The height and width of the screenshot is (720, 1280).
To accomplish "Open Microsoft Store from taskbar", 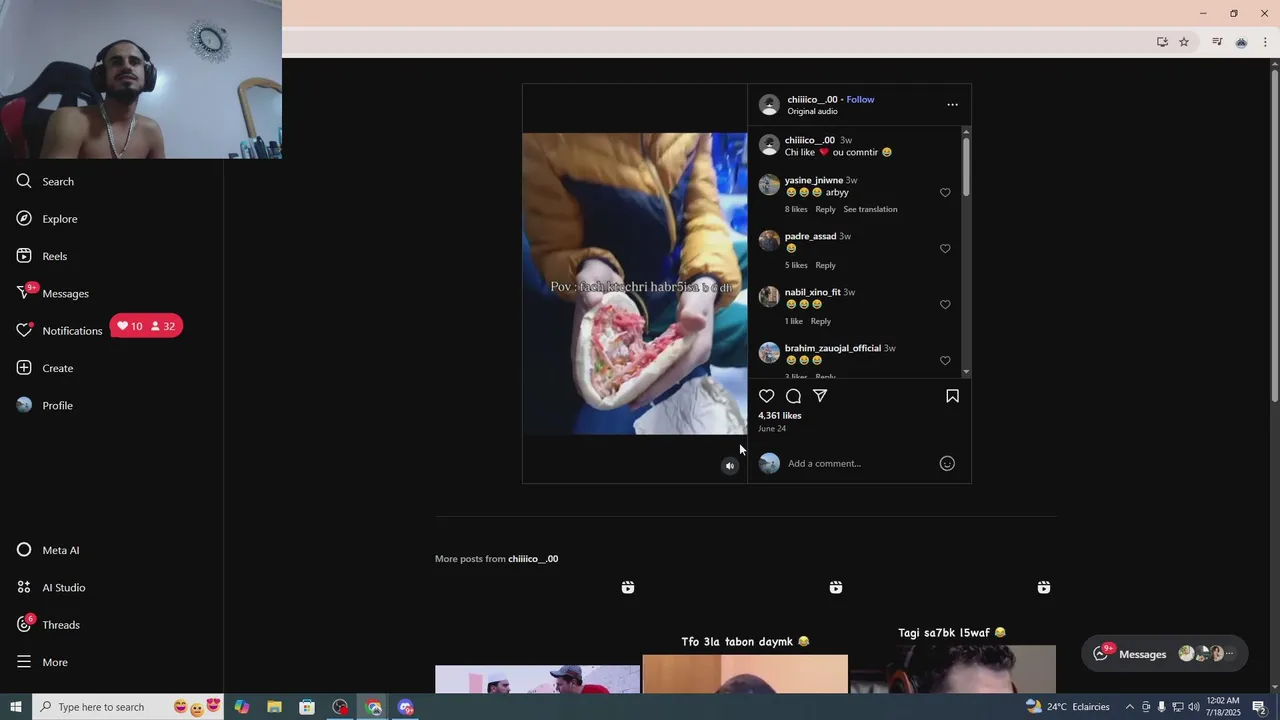I will pos(307,707).
